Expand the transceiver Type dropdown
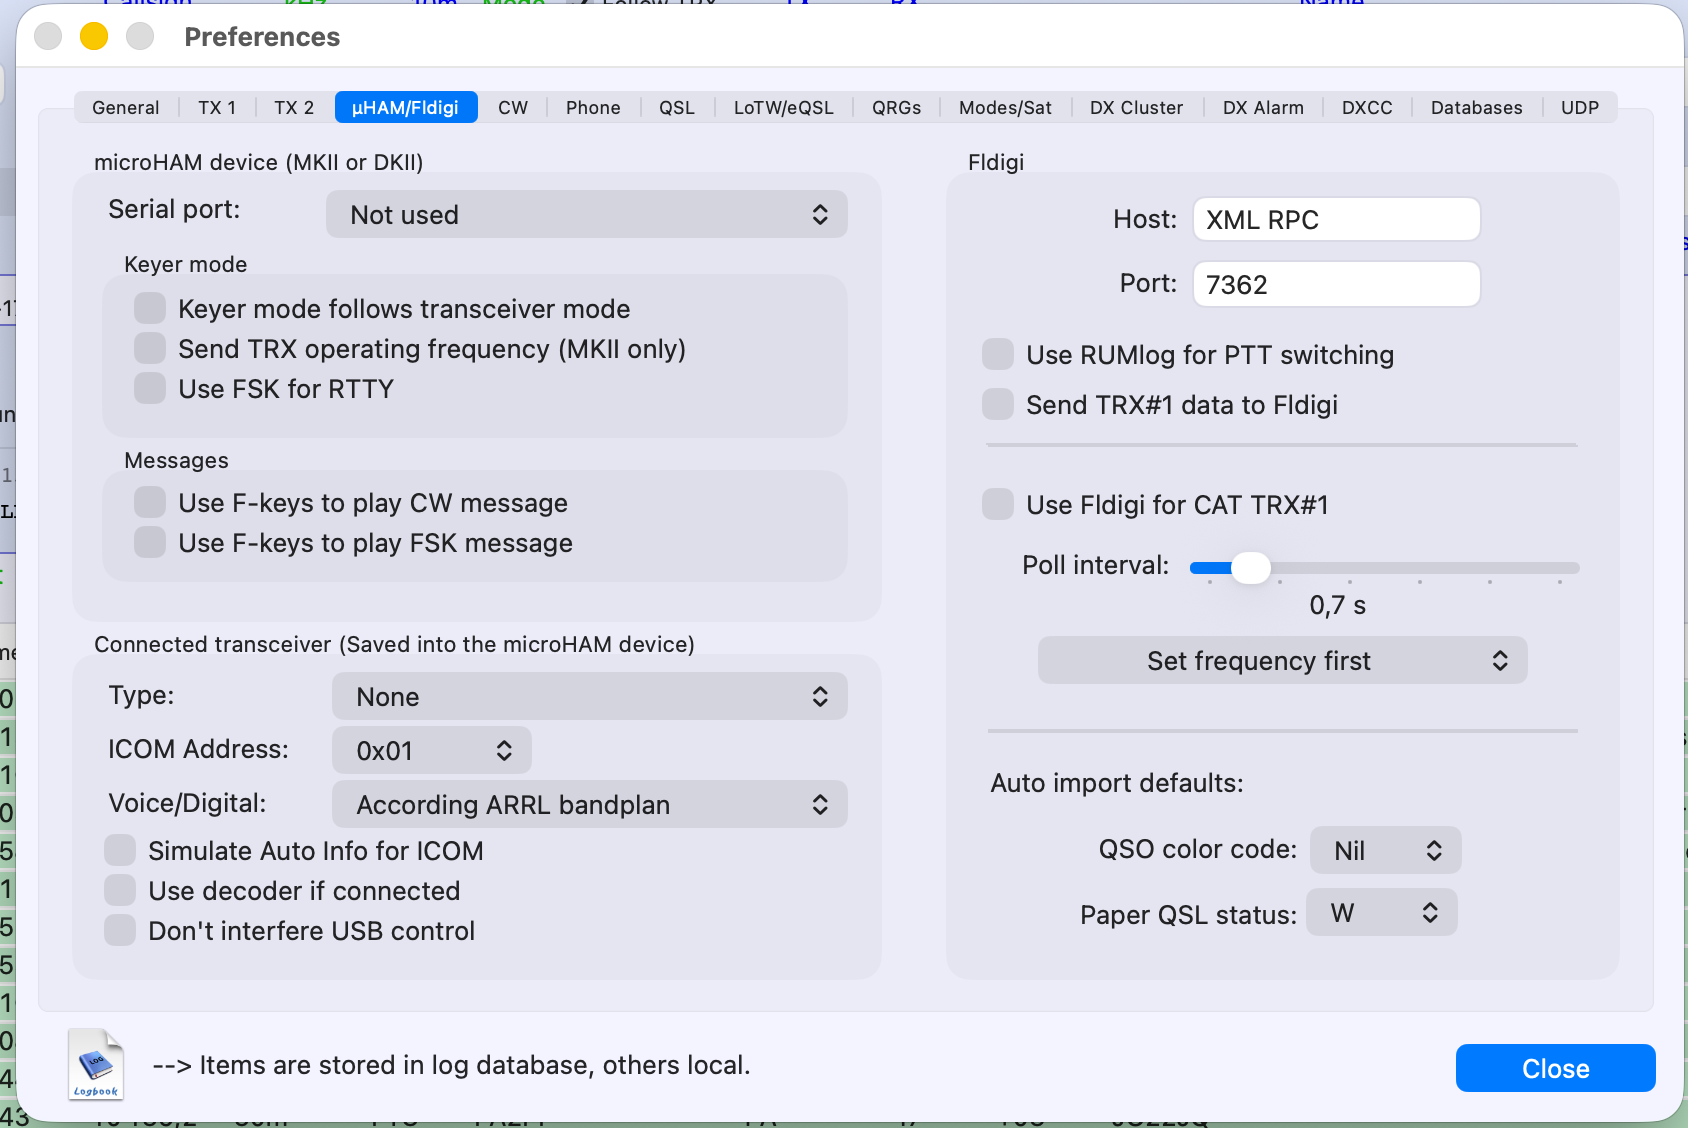Image resolution: width=1688 pixels, height=1128 pixels. click(589, 697)
